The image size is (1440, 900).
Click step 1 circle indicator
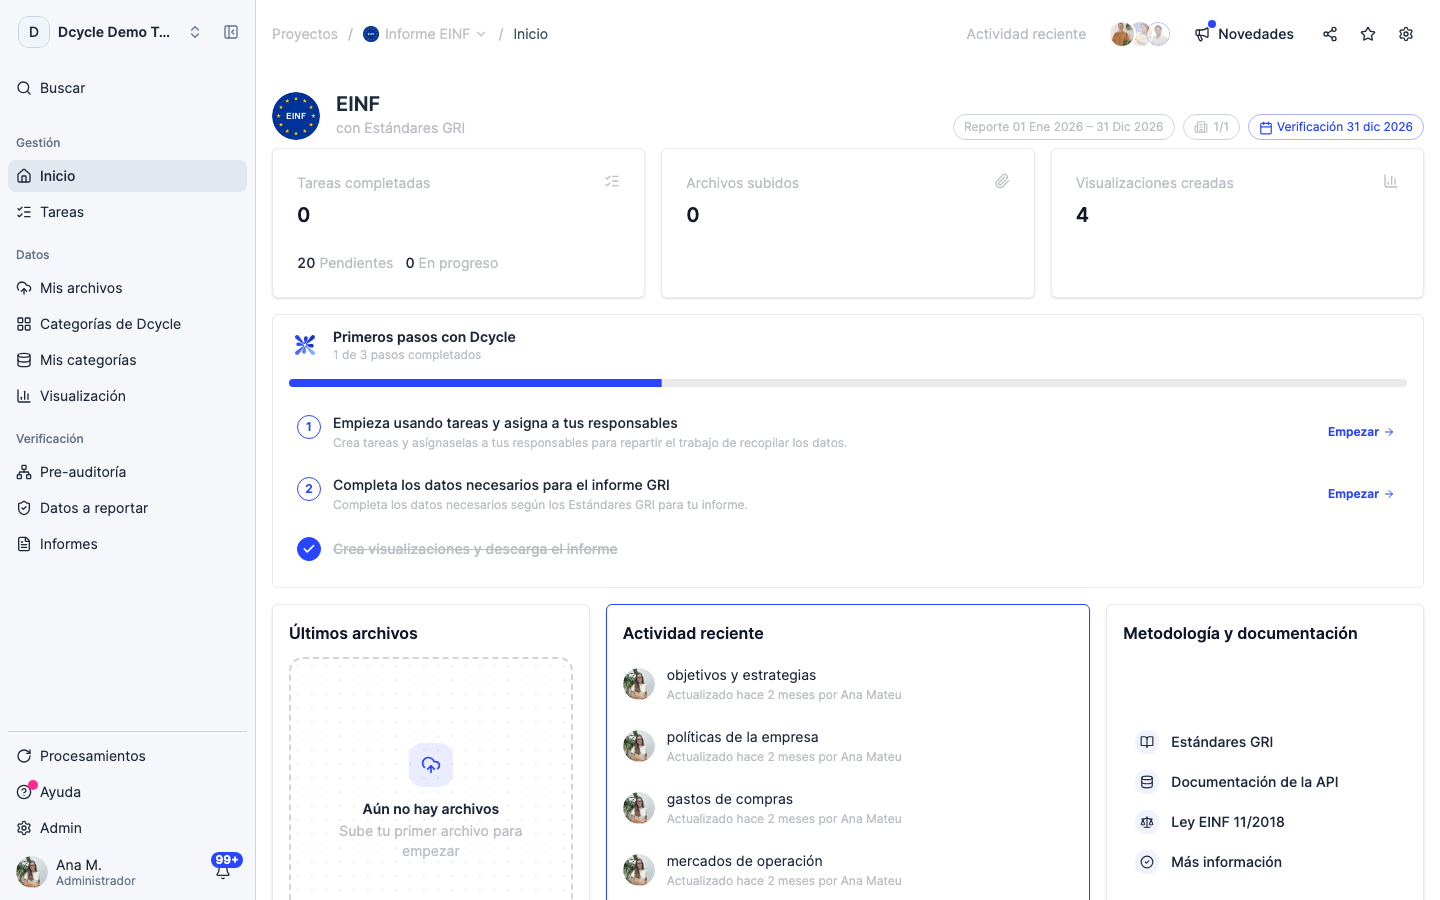click(309, 427)
